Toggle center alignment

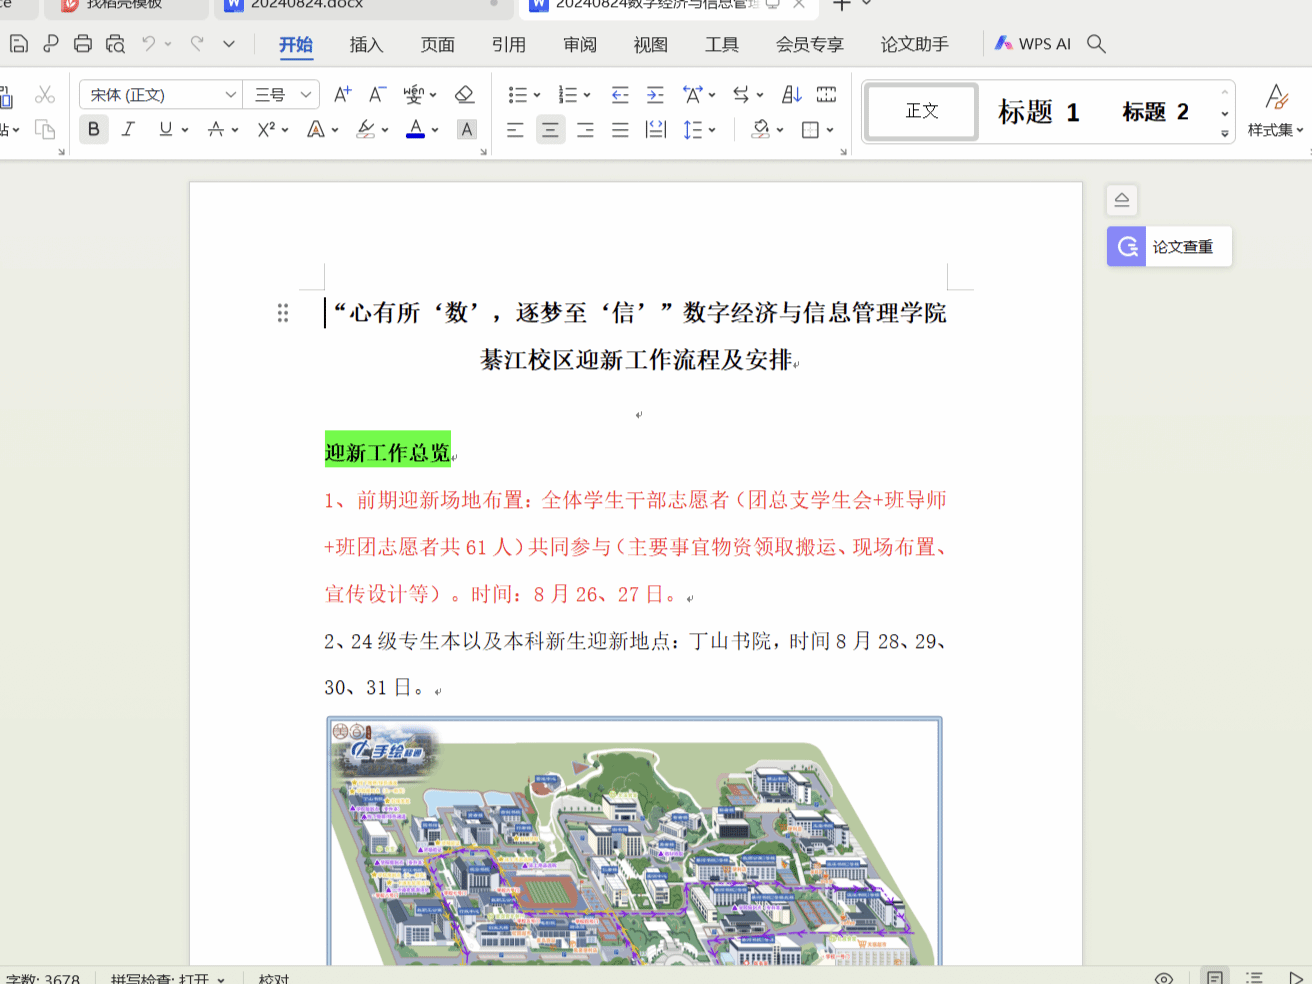pos(550,130)
